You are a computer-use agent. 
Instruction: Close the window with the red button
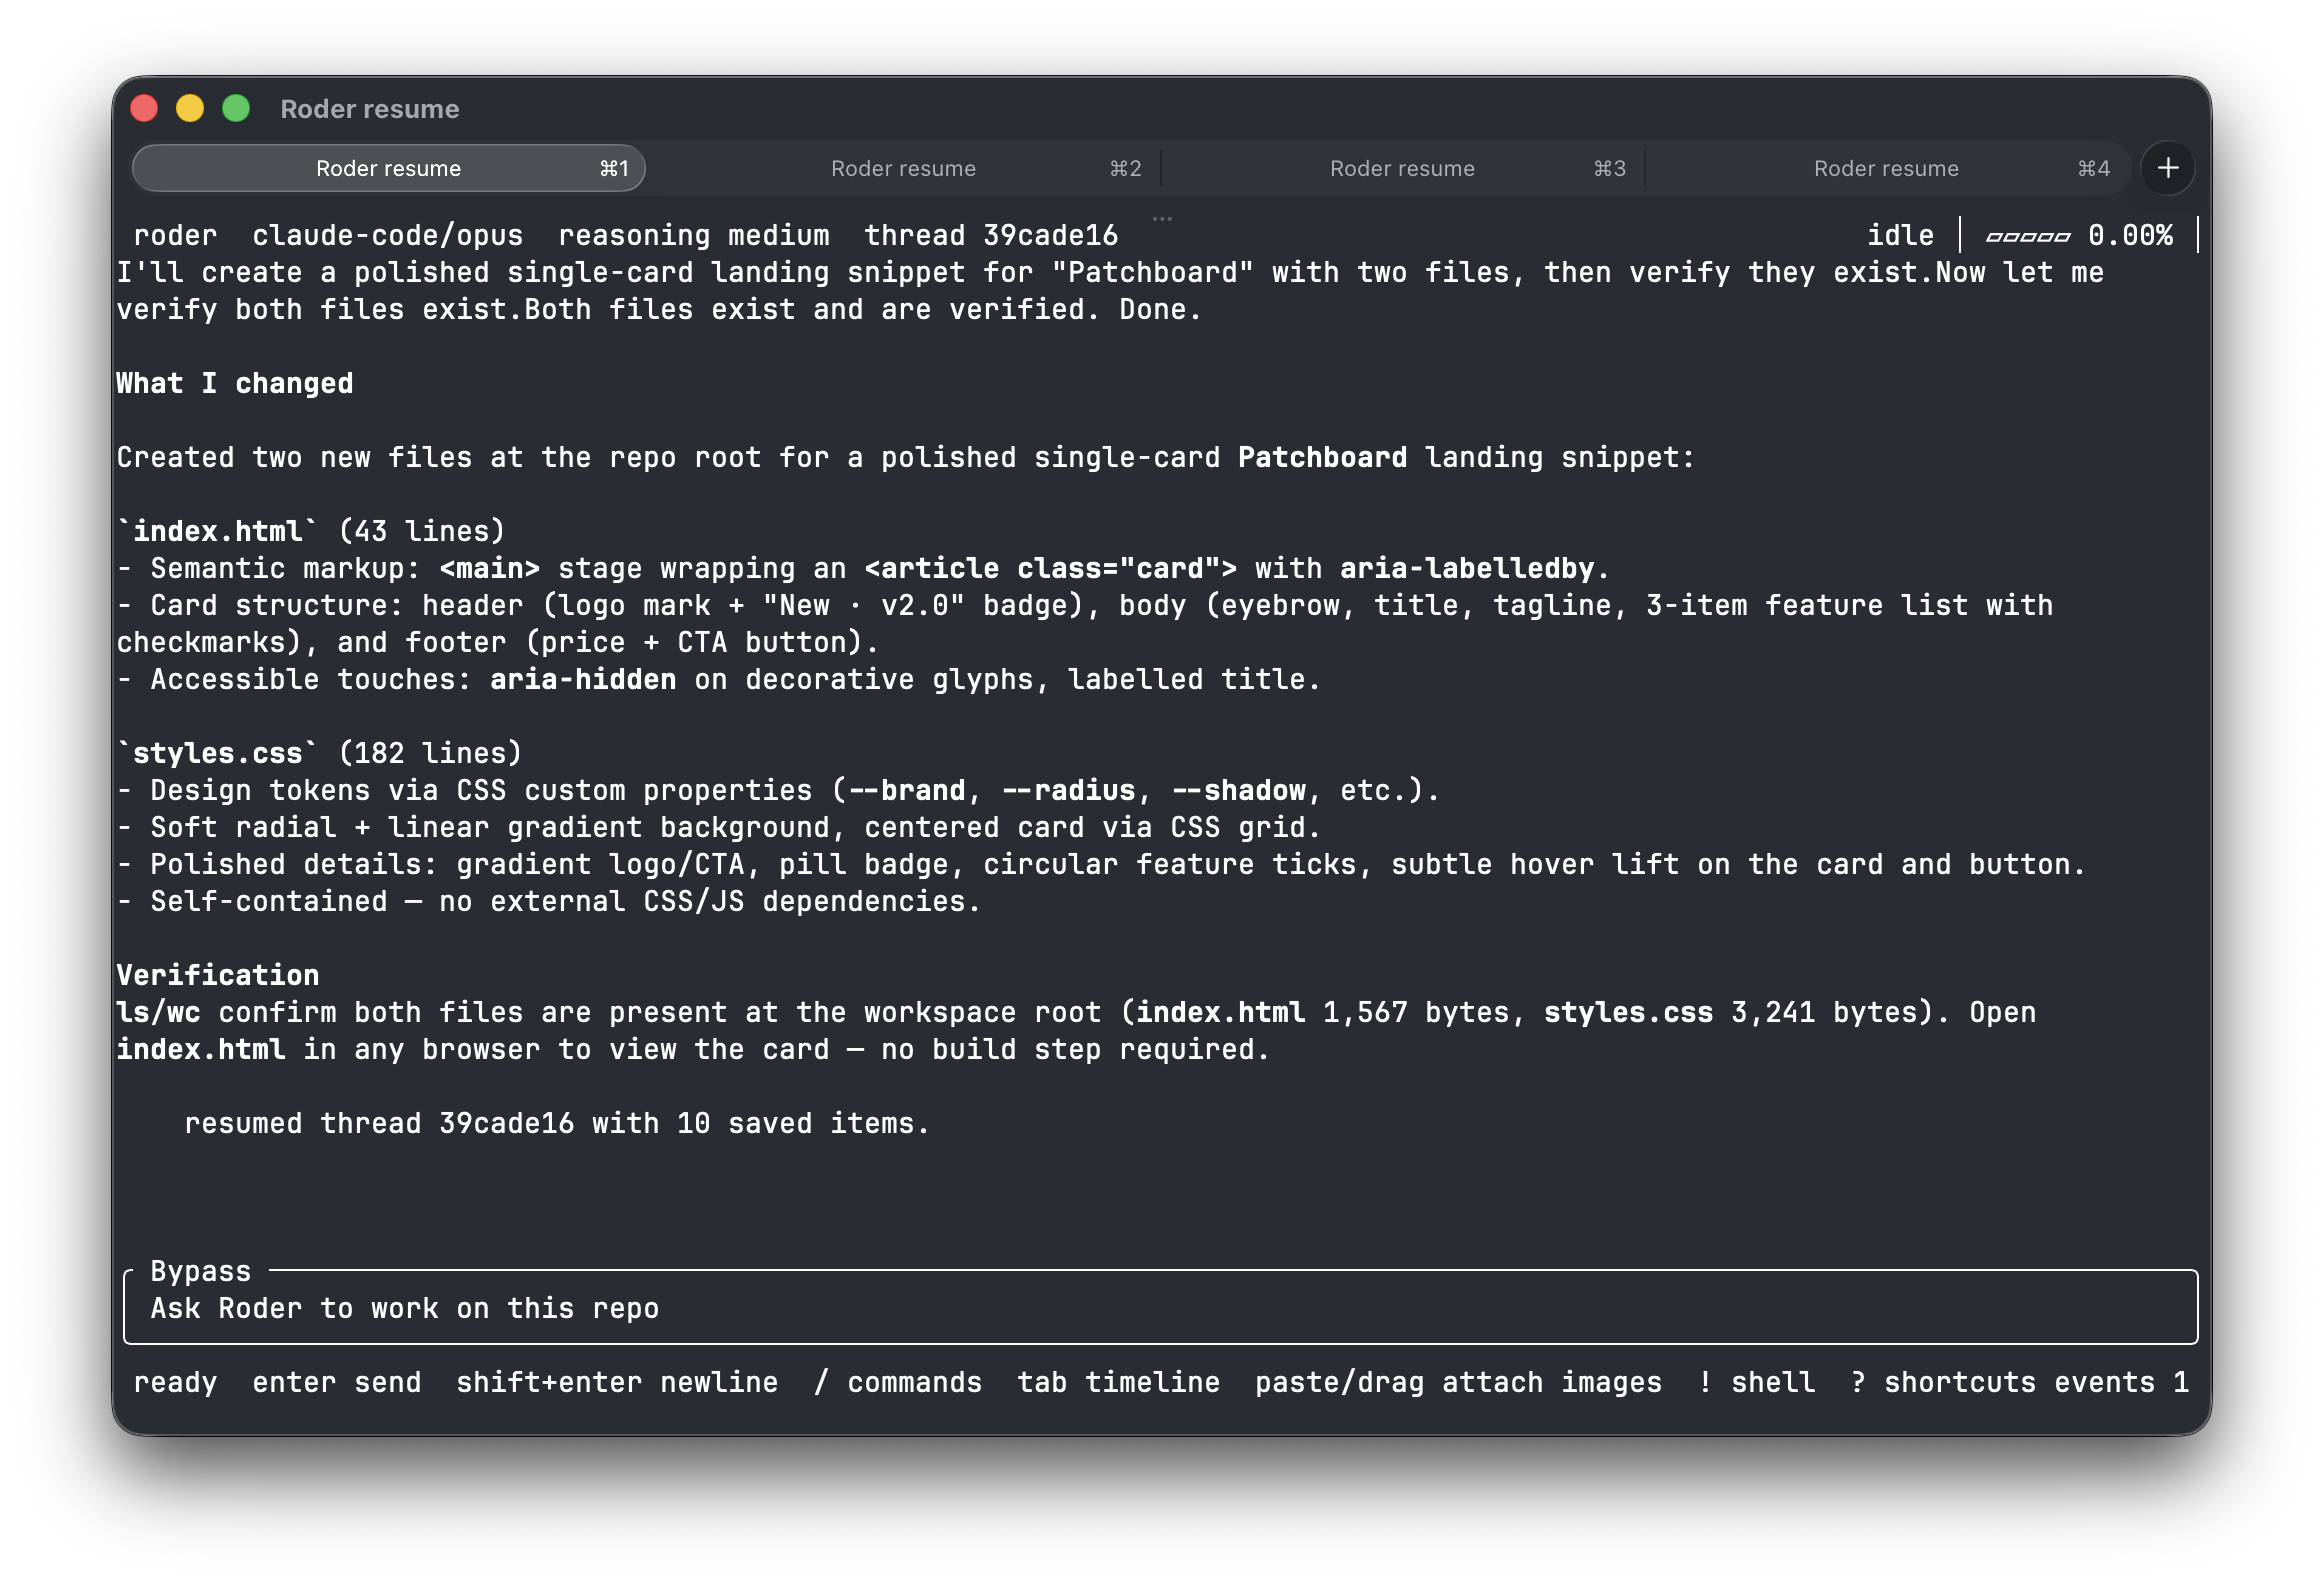click(145, 108)
